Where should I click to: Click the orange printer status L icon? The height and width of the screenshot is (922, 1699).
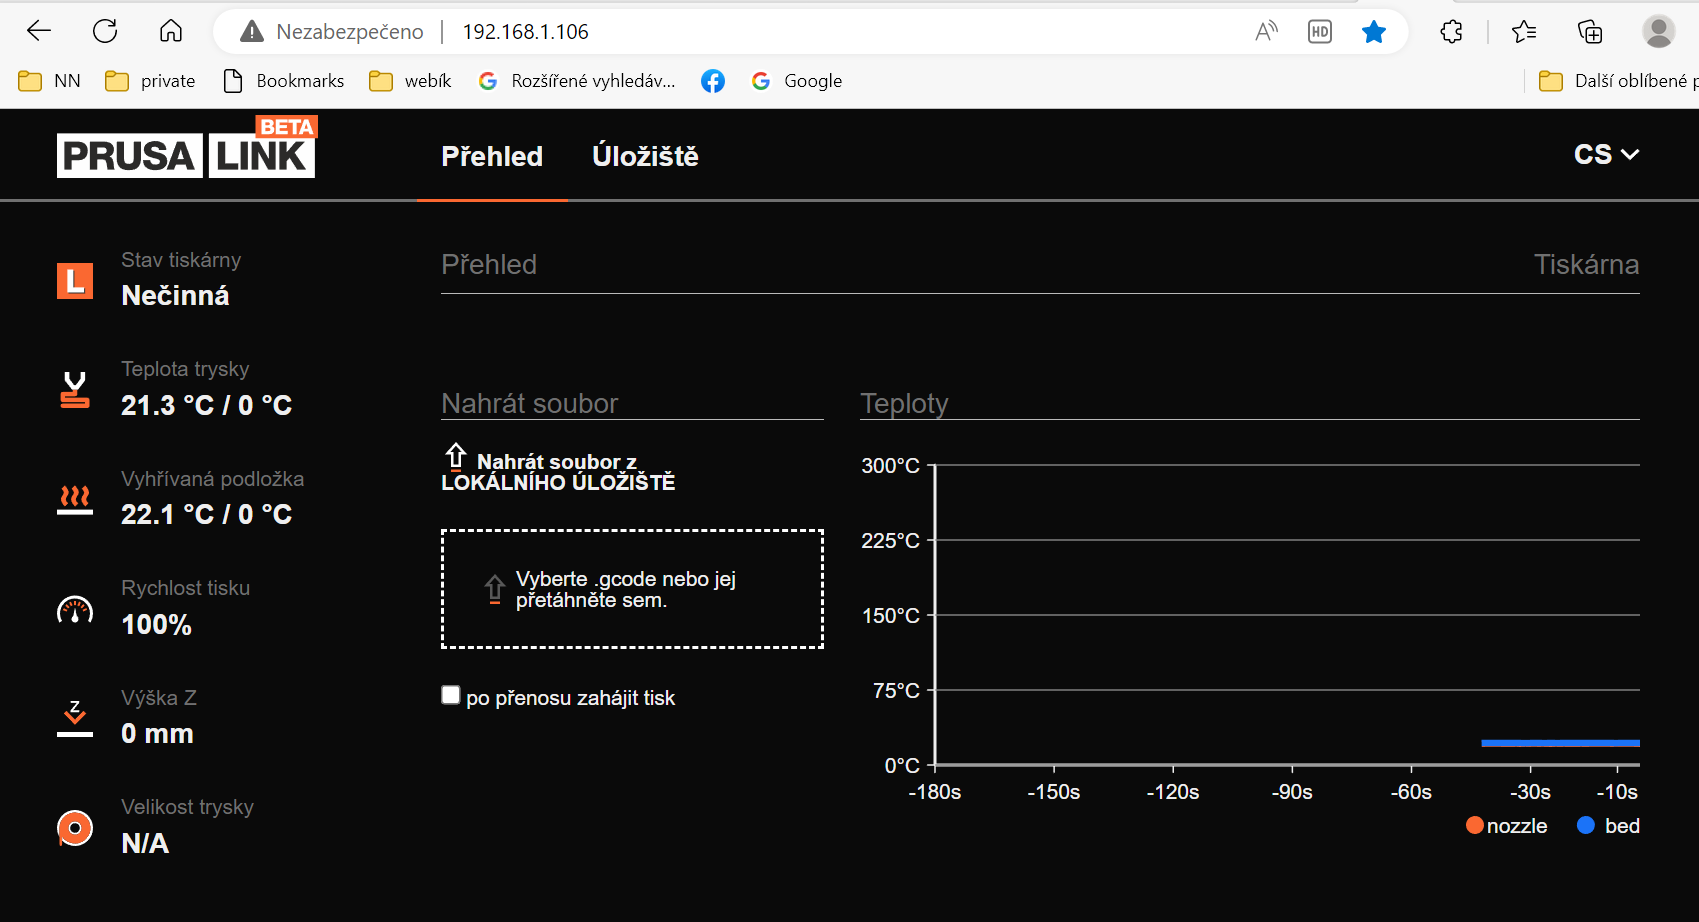point(75,281)
